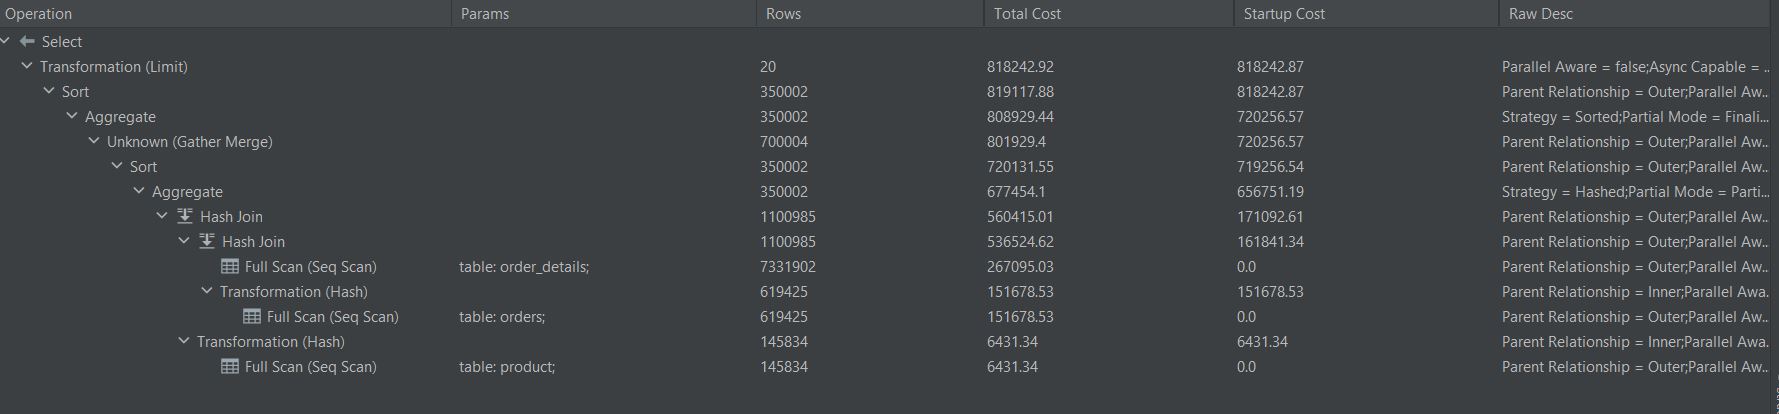Screen dimensions: 1779x414
Task: Click the Startup Cost column header
Action: click(1284, 14)
